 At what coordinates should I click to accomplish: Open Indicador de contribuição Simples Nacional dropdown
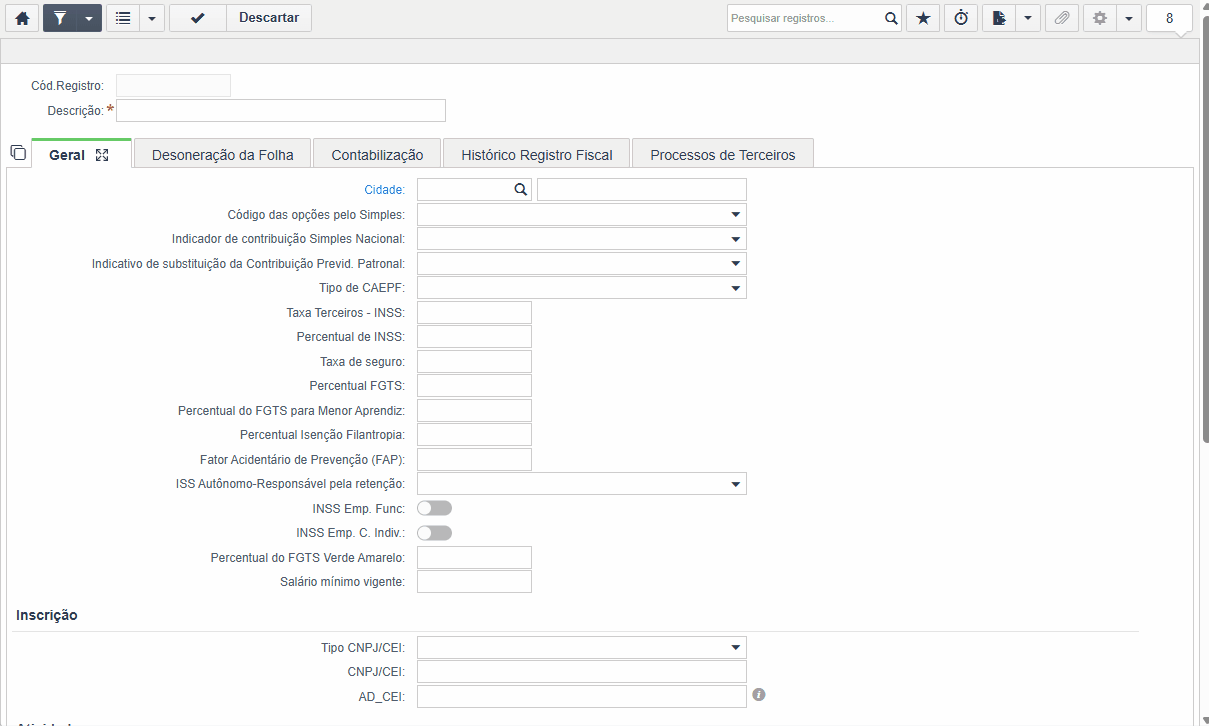[582, 239]
